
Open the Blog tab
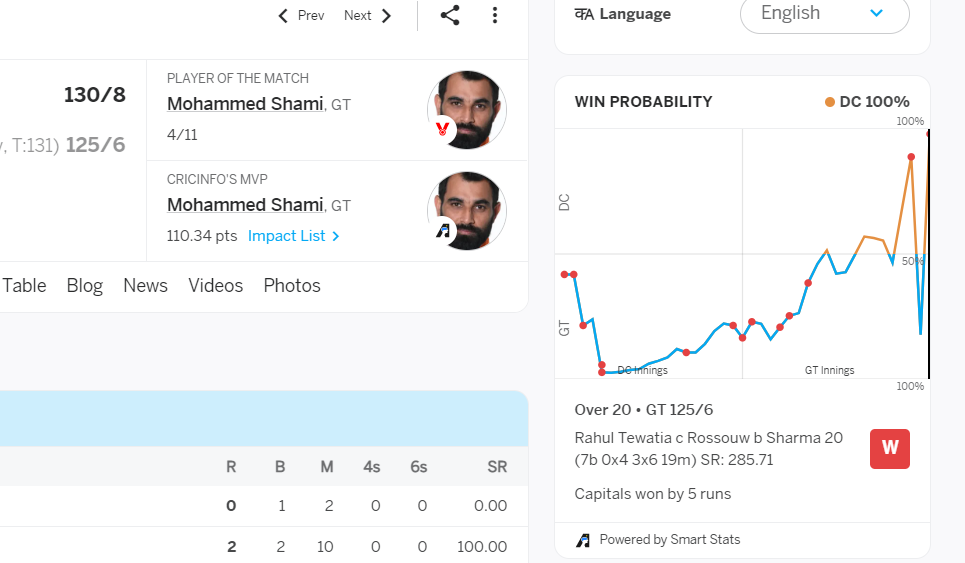point(84,285)
